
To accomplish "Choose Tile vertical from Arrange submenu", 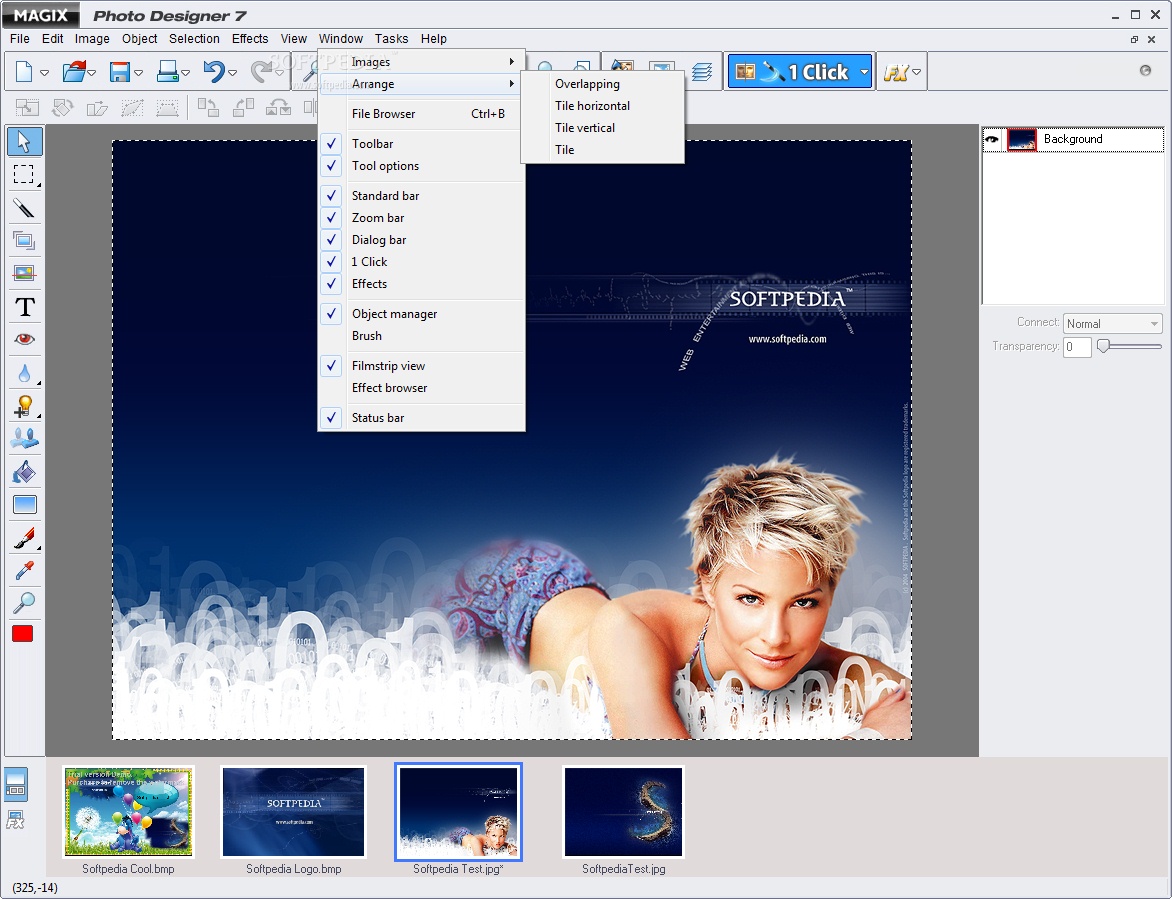I will [602, 128].
